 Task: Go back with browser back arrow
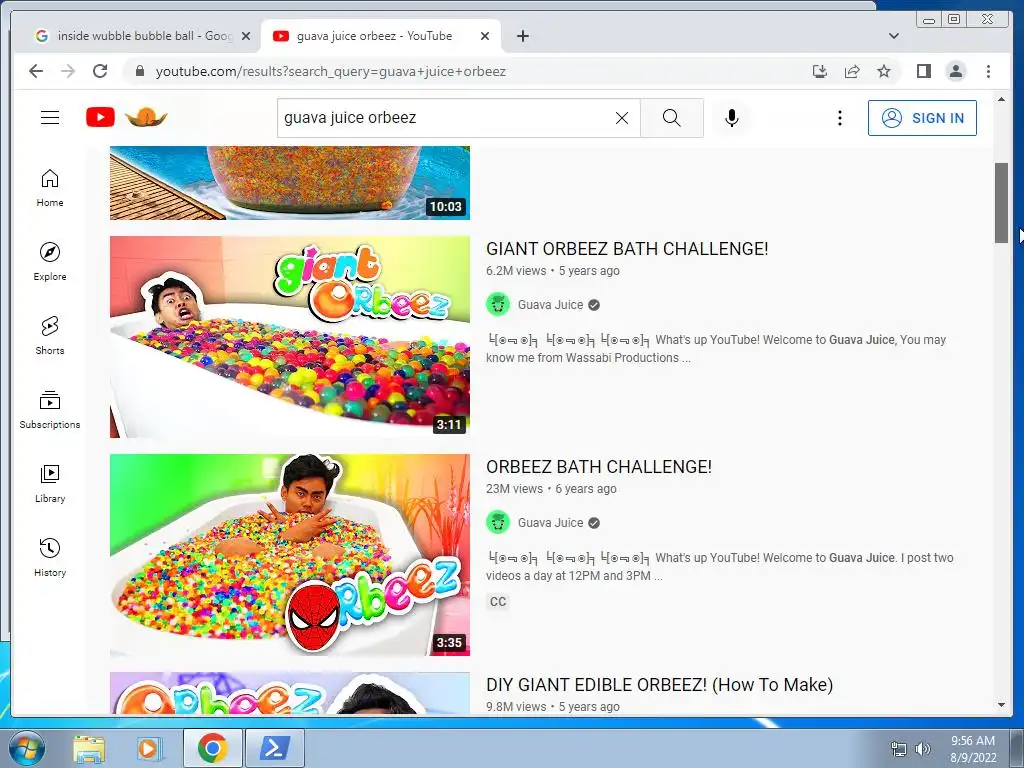click(36, 71)
